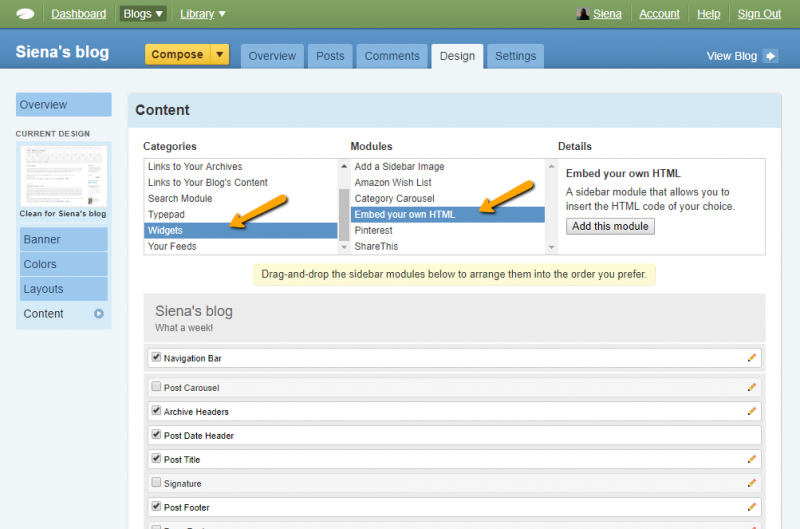
Task: Click the Add this module button
Action: tap(610, 226)
